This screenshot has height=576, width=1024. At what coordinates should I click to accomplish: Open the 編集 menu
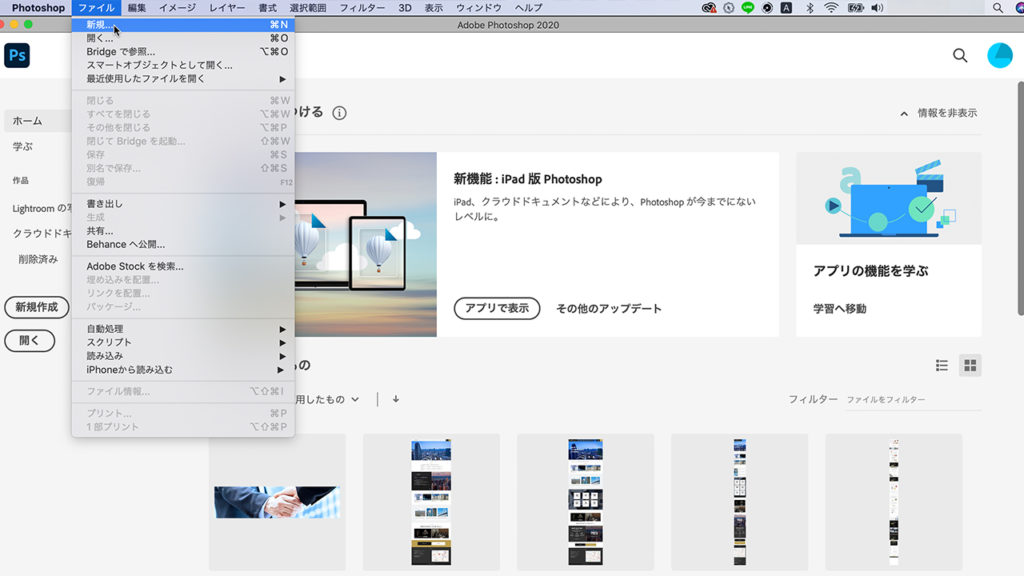[137, 8]
